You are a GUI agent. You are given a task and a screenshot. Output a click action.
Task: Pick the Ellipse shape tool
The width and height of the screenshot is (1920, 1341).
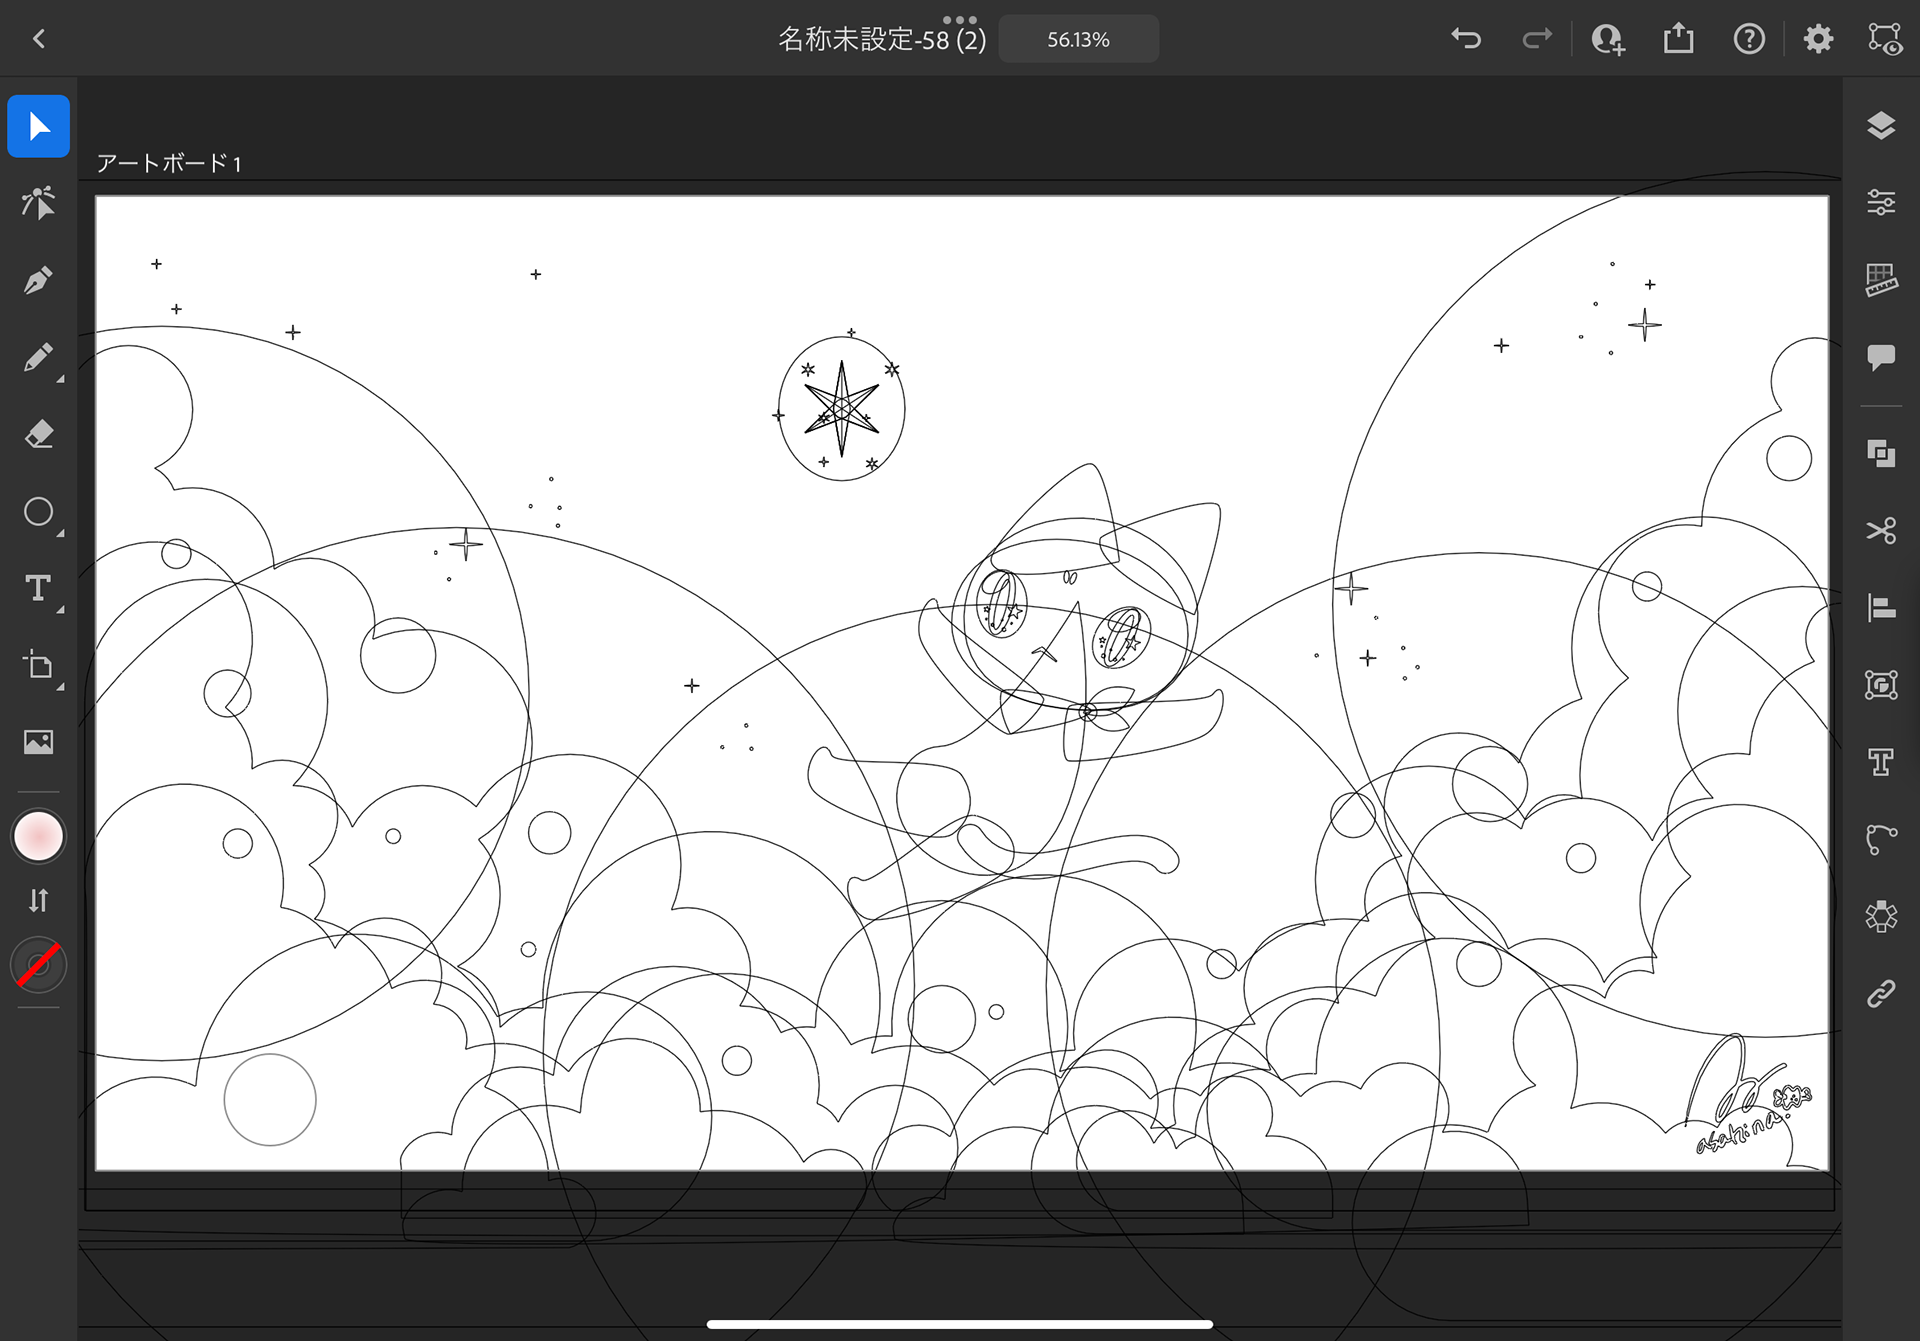pyautogui.click(x=38, y=512)
